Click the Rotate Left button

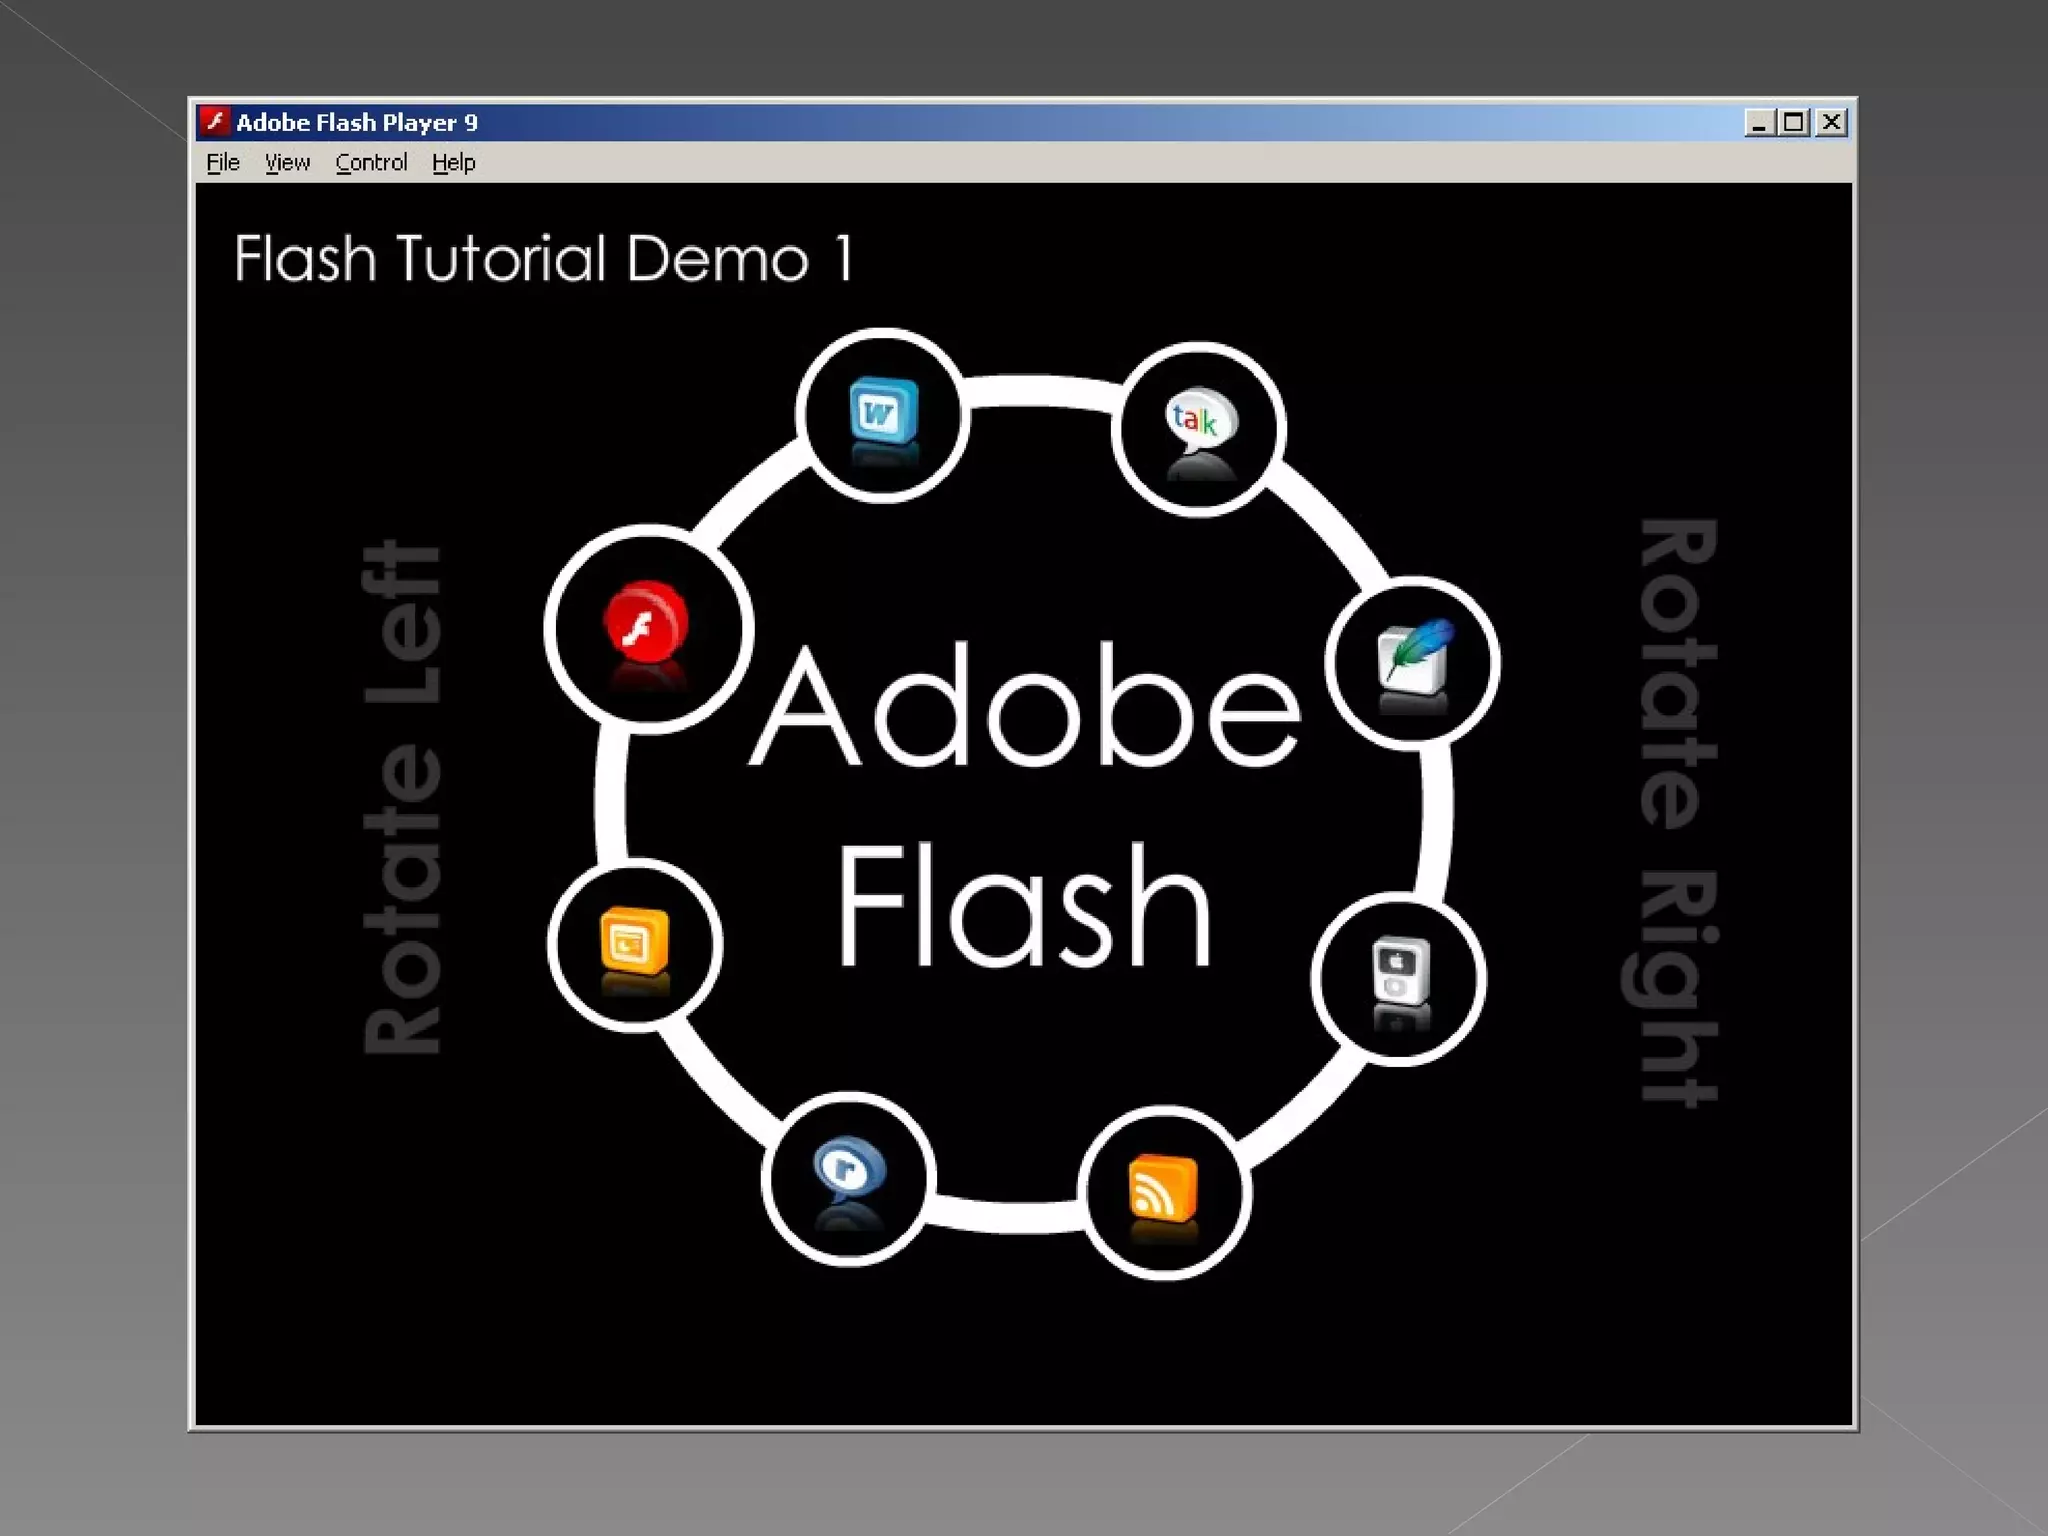coord(401,797)
